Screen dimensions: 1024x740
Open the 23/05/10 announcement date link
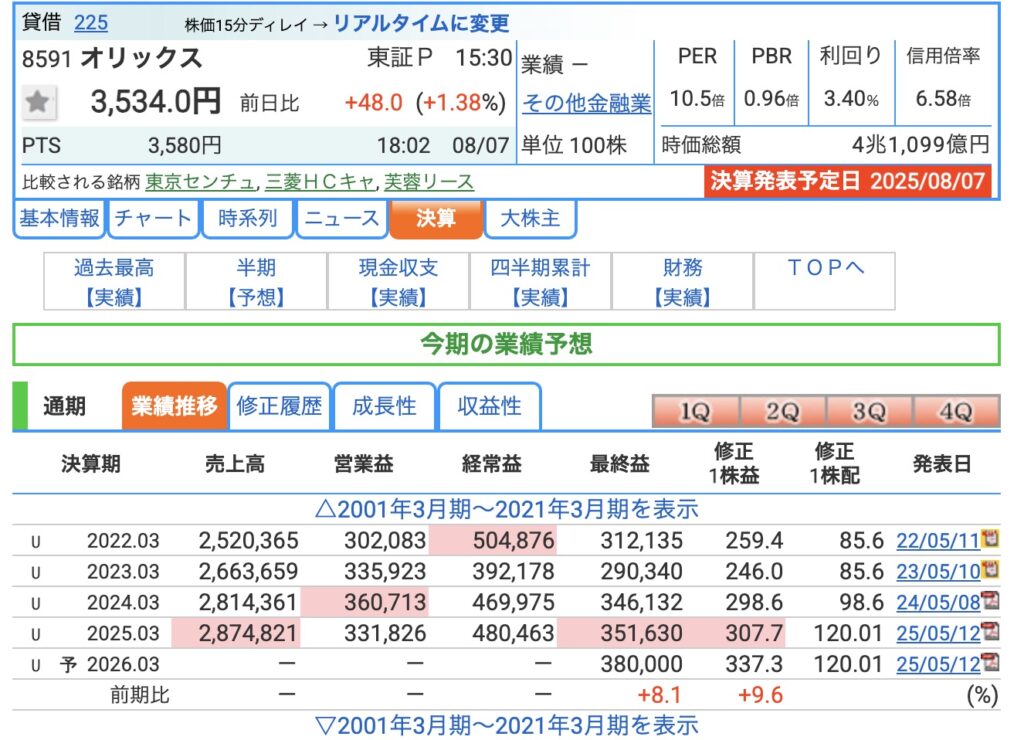938,571
